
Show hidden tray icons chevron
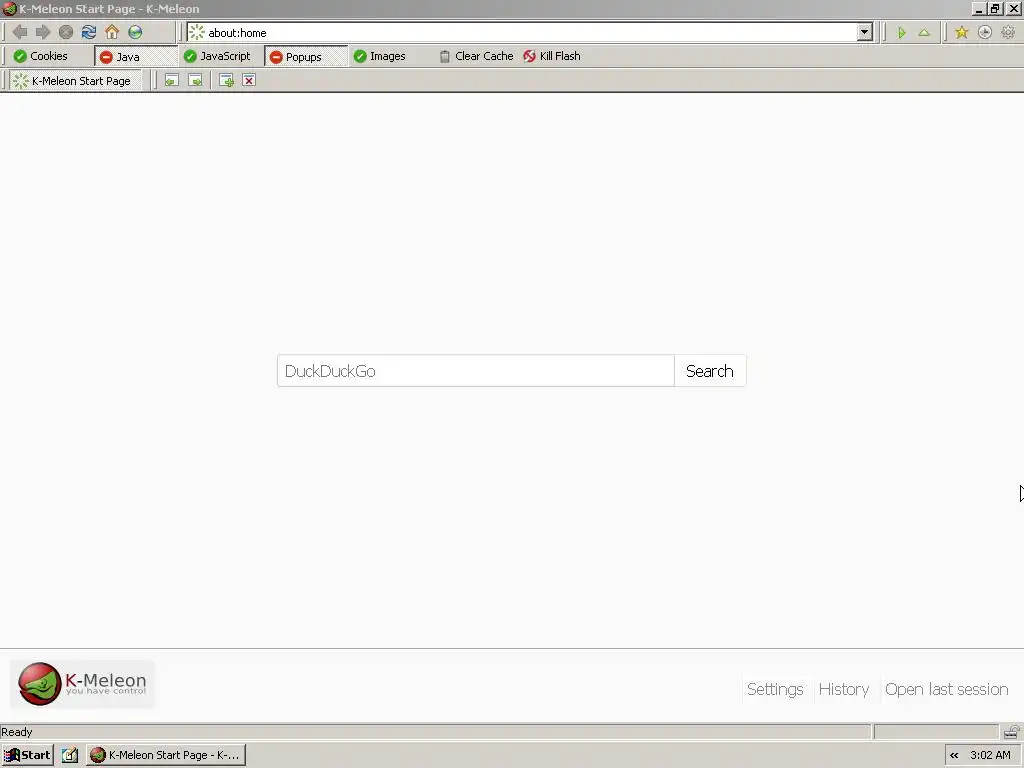(954, 755)
